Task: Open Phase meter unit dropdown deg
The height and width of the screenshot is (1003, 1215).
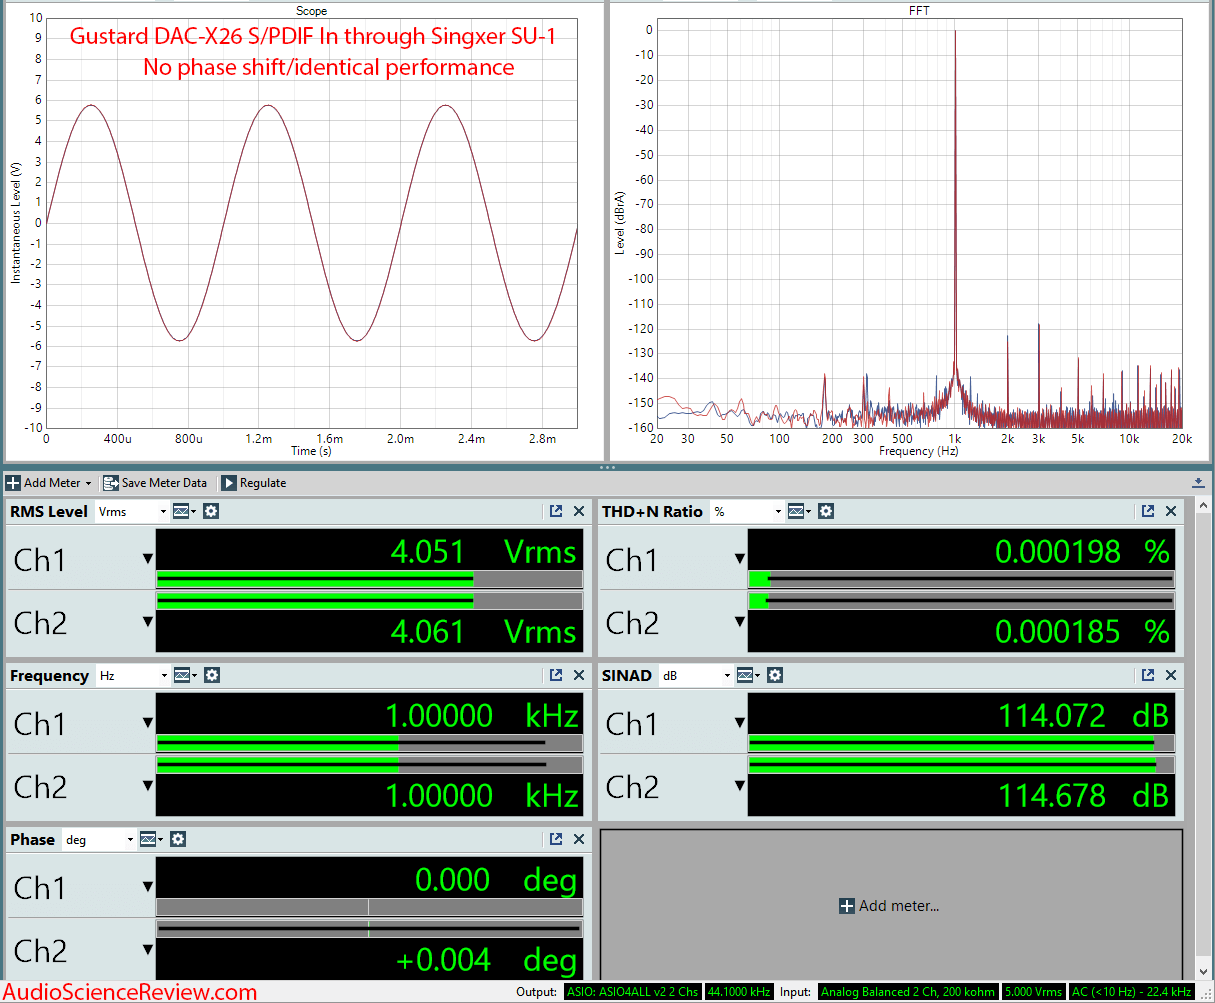Action: click(x=98, y=839)
